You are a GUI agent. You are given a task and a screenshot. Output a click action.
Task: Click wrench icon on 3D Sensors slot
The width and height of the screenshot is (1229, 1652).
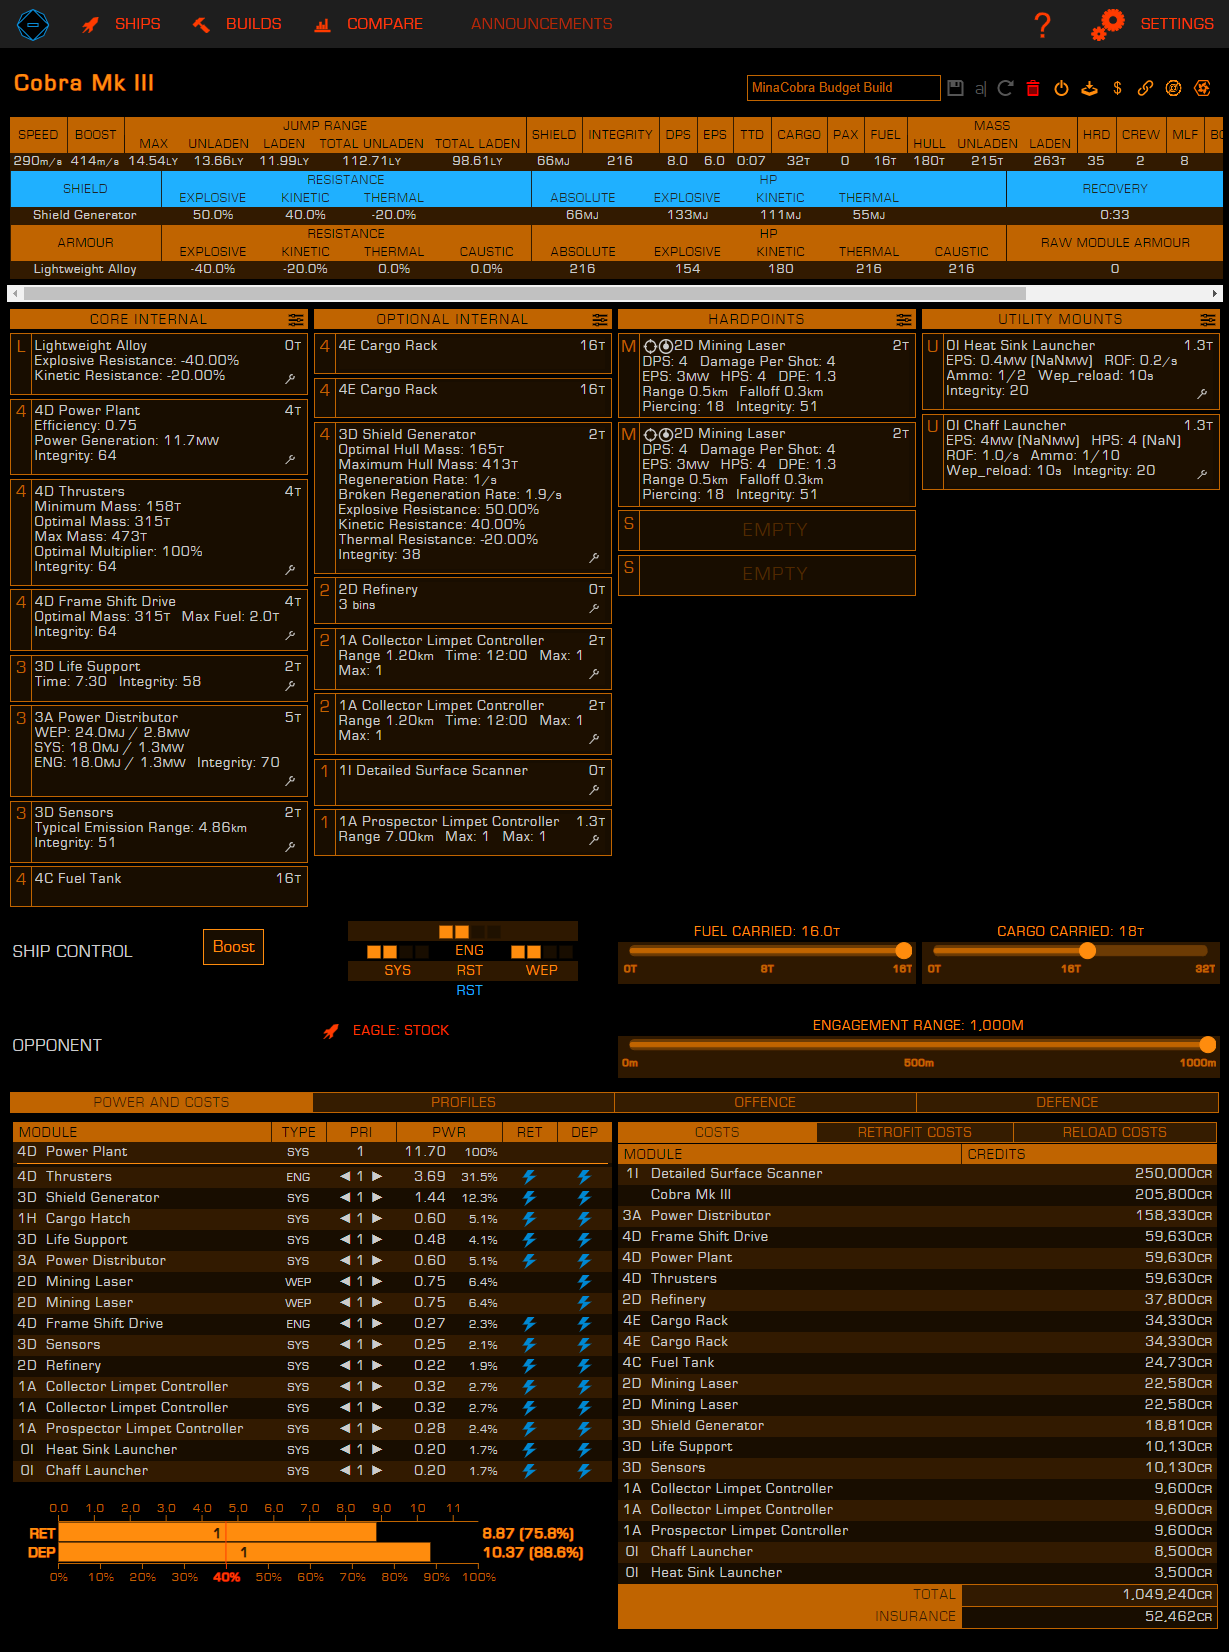click(290, 846)
